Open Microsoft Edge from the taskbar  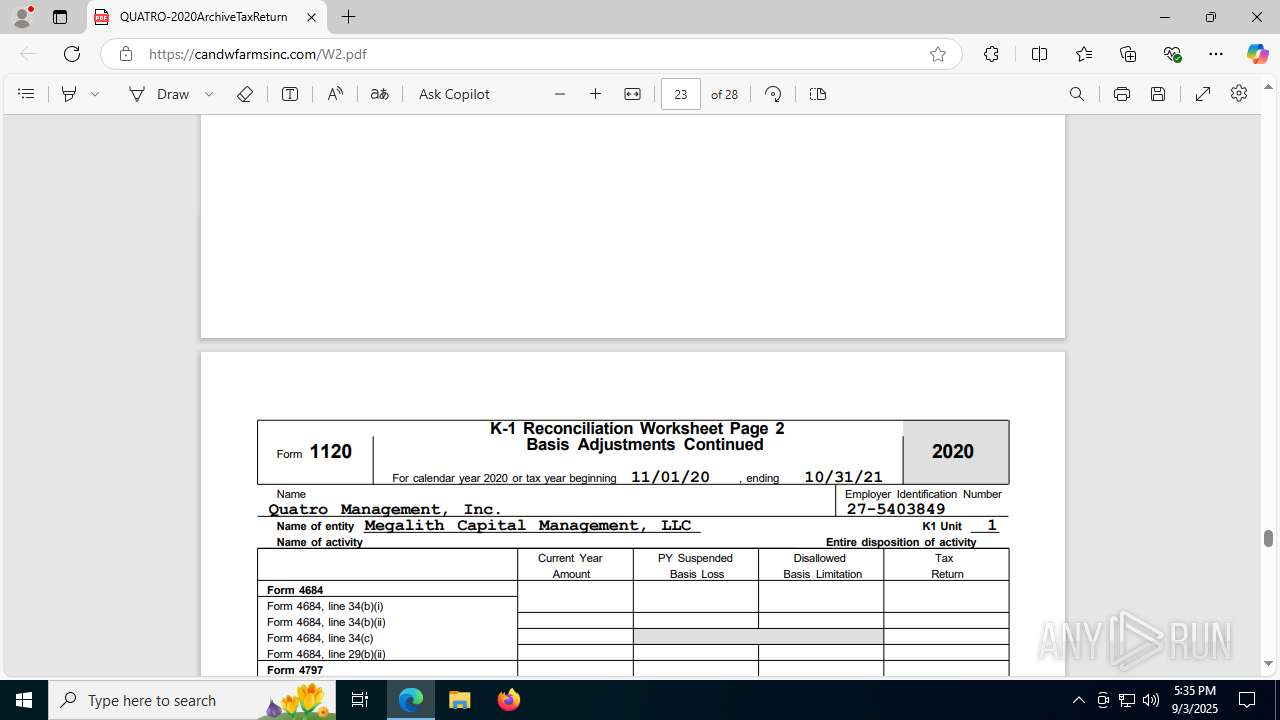[x=411, y=700]
